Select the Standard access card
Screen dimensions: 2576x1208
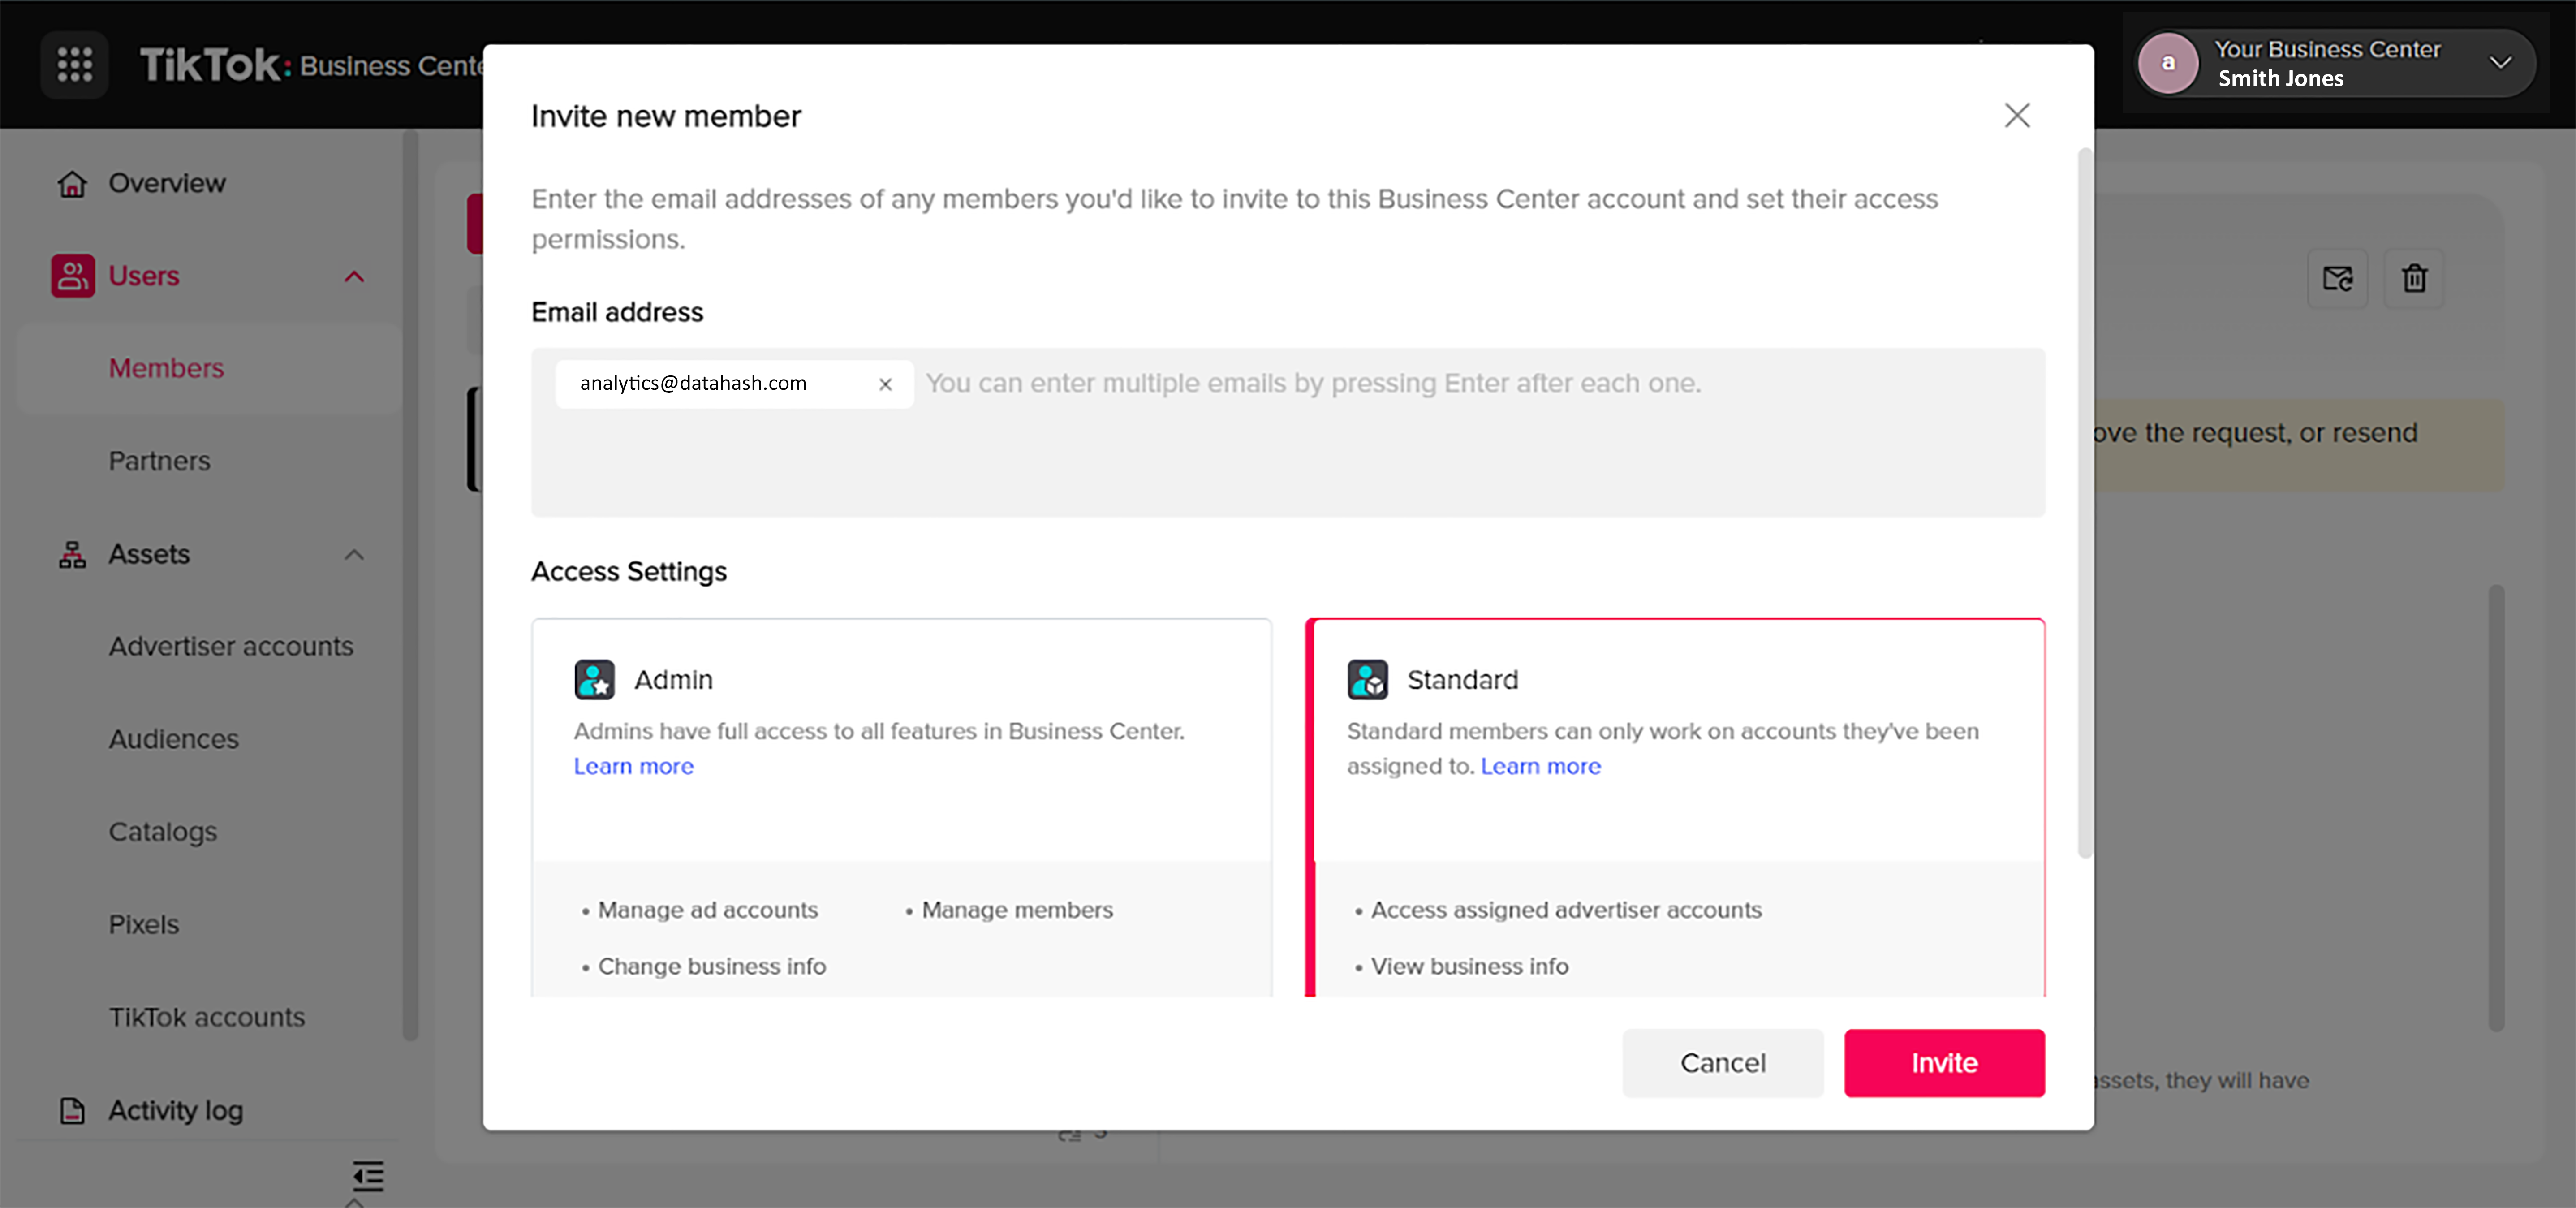pyautogui.click(x=1675, y=808)
